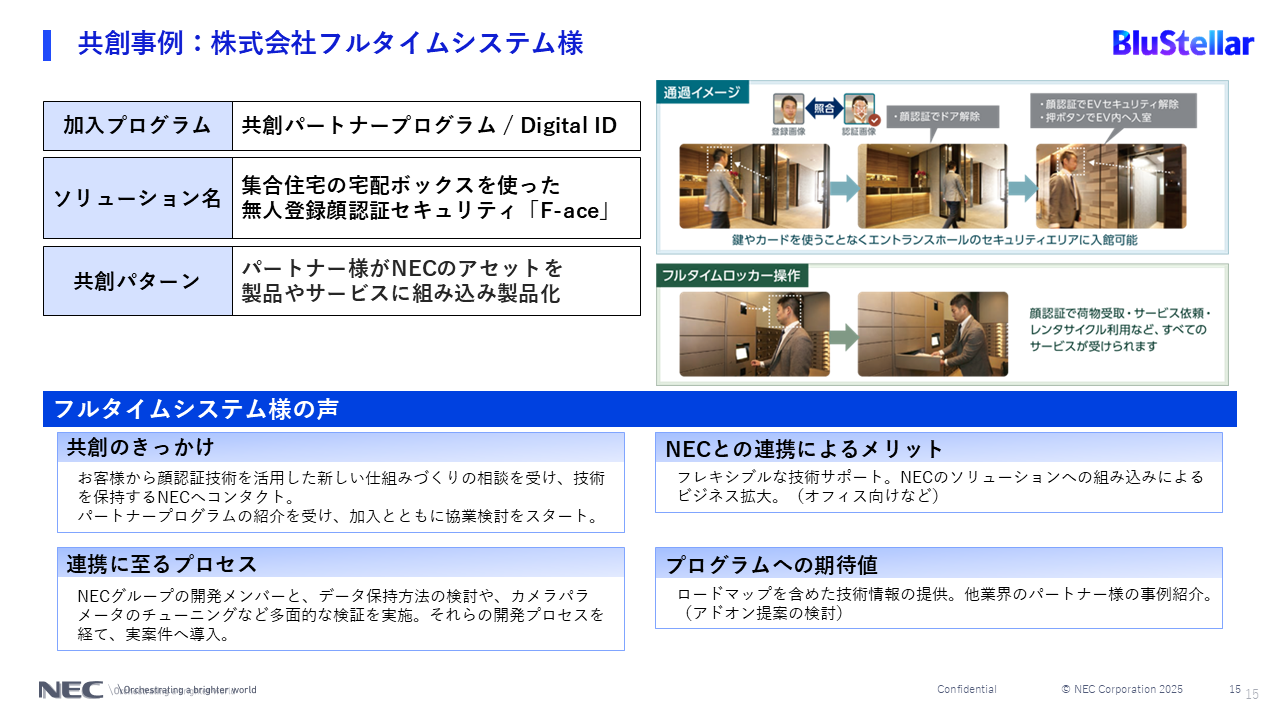This screenshot has height=720, width=1280.
Task: Select the slide title 共創事例：株式会社フルタイムシステム様
Action: 331,44
